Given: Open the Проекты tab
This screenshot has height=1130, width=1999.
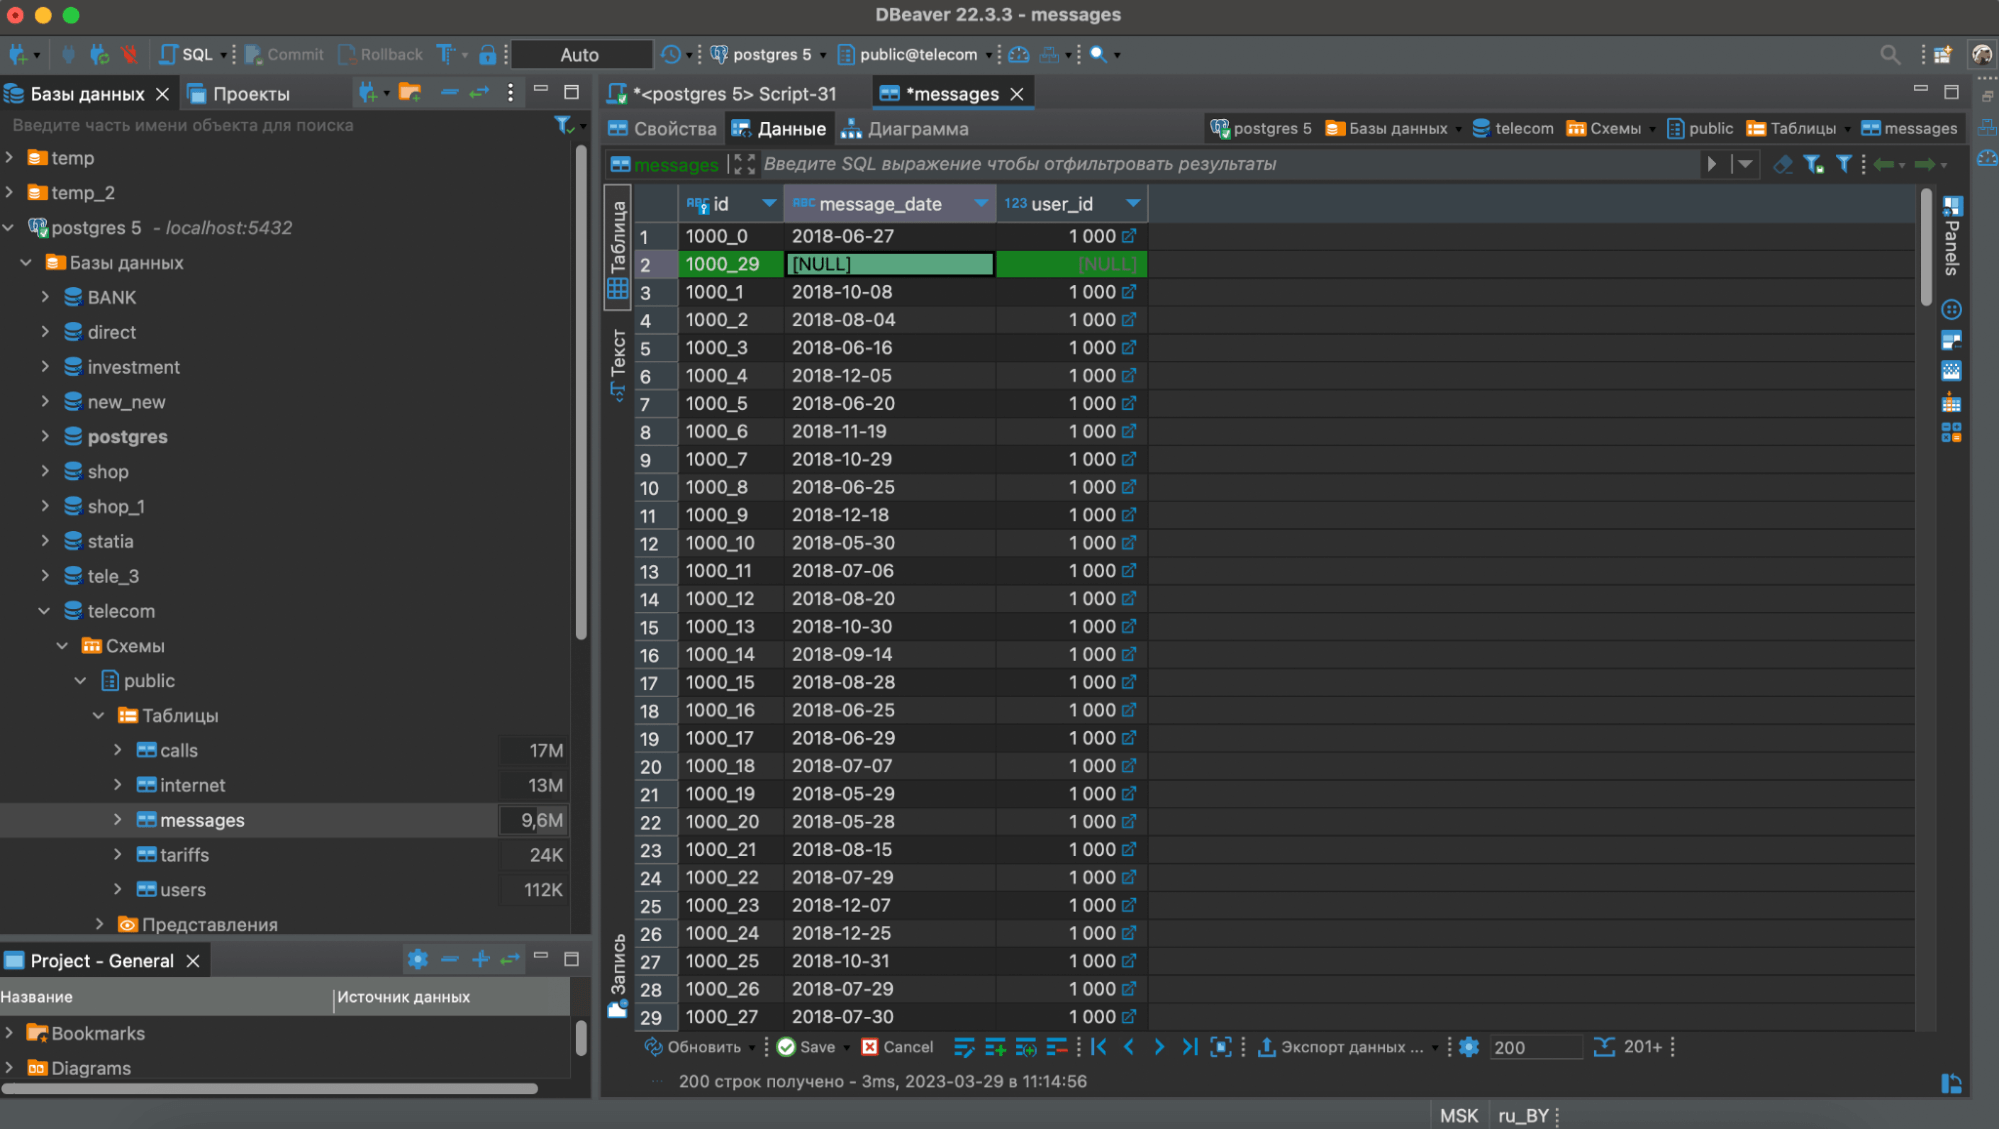Looking at the screenshot, I should click(240, 94).
